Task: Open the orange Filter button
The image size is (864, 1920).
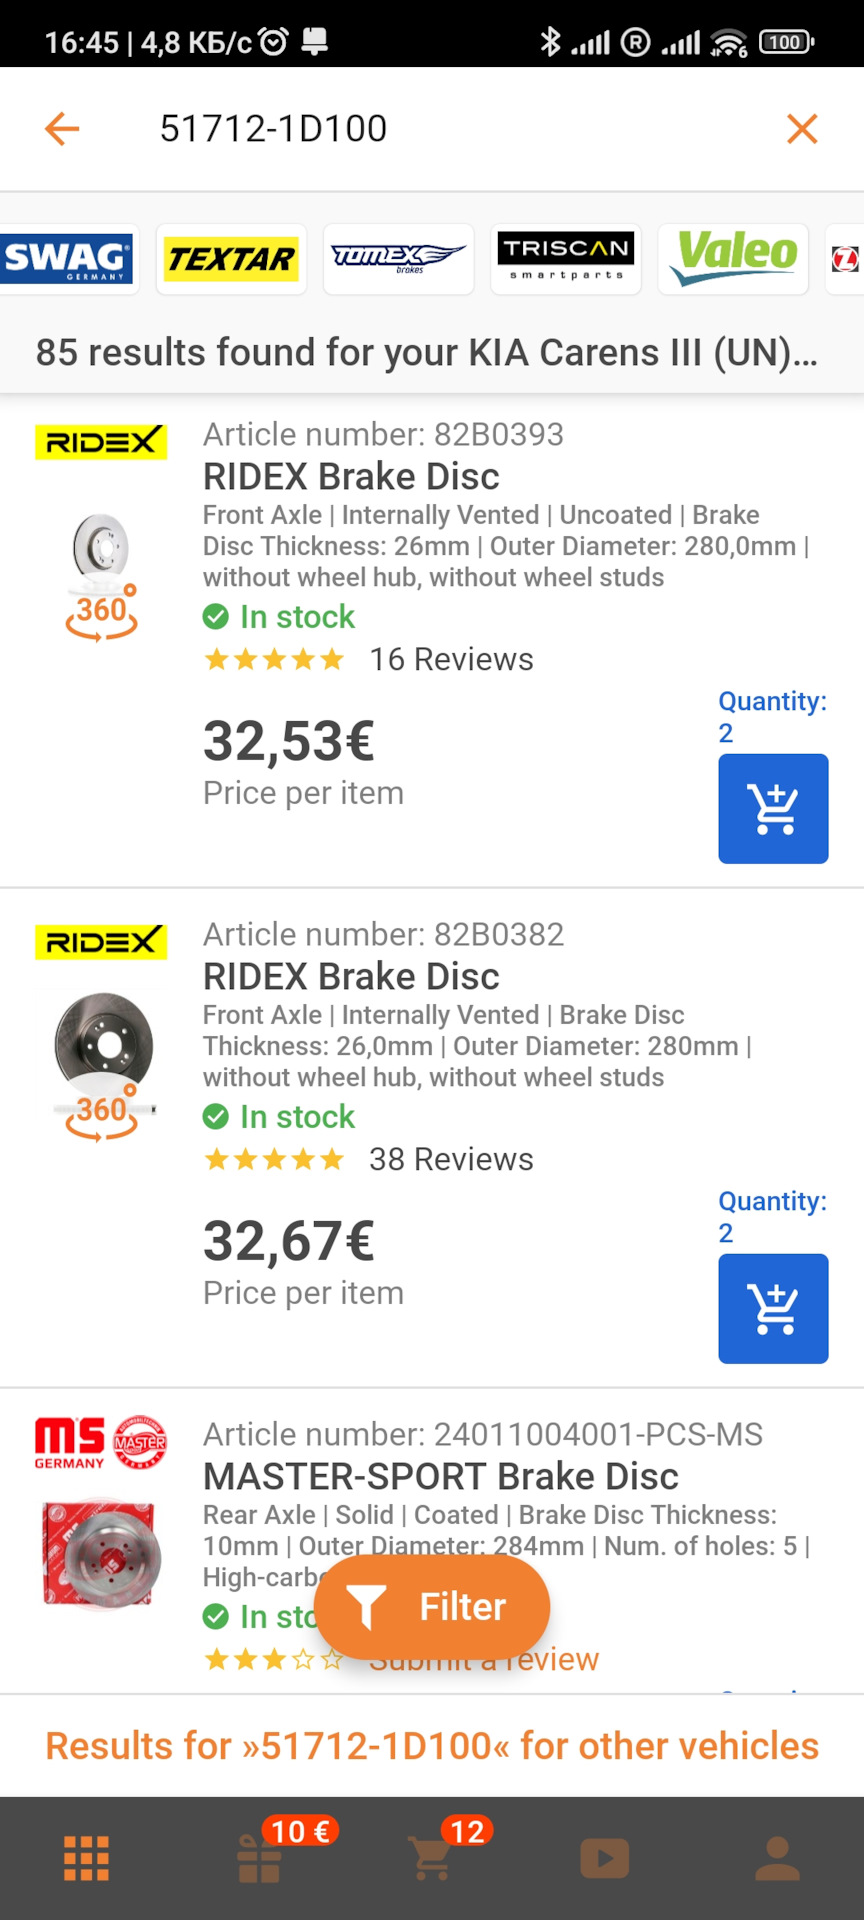Action: click(432, 1607)
